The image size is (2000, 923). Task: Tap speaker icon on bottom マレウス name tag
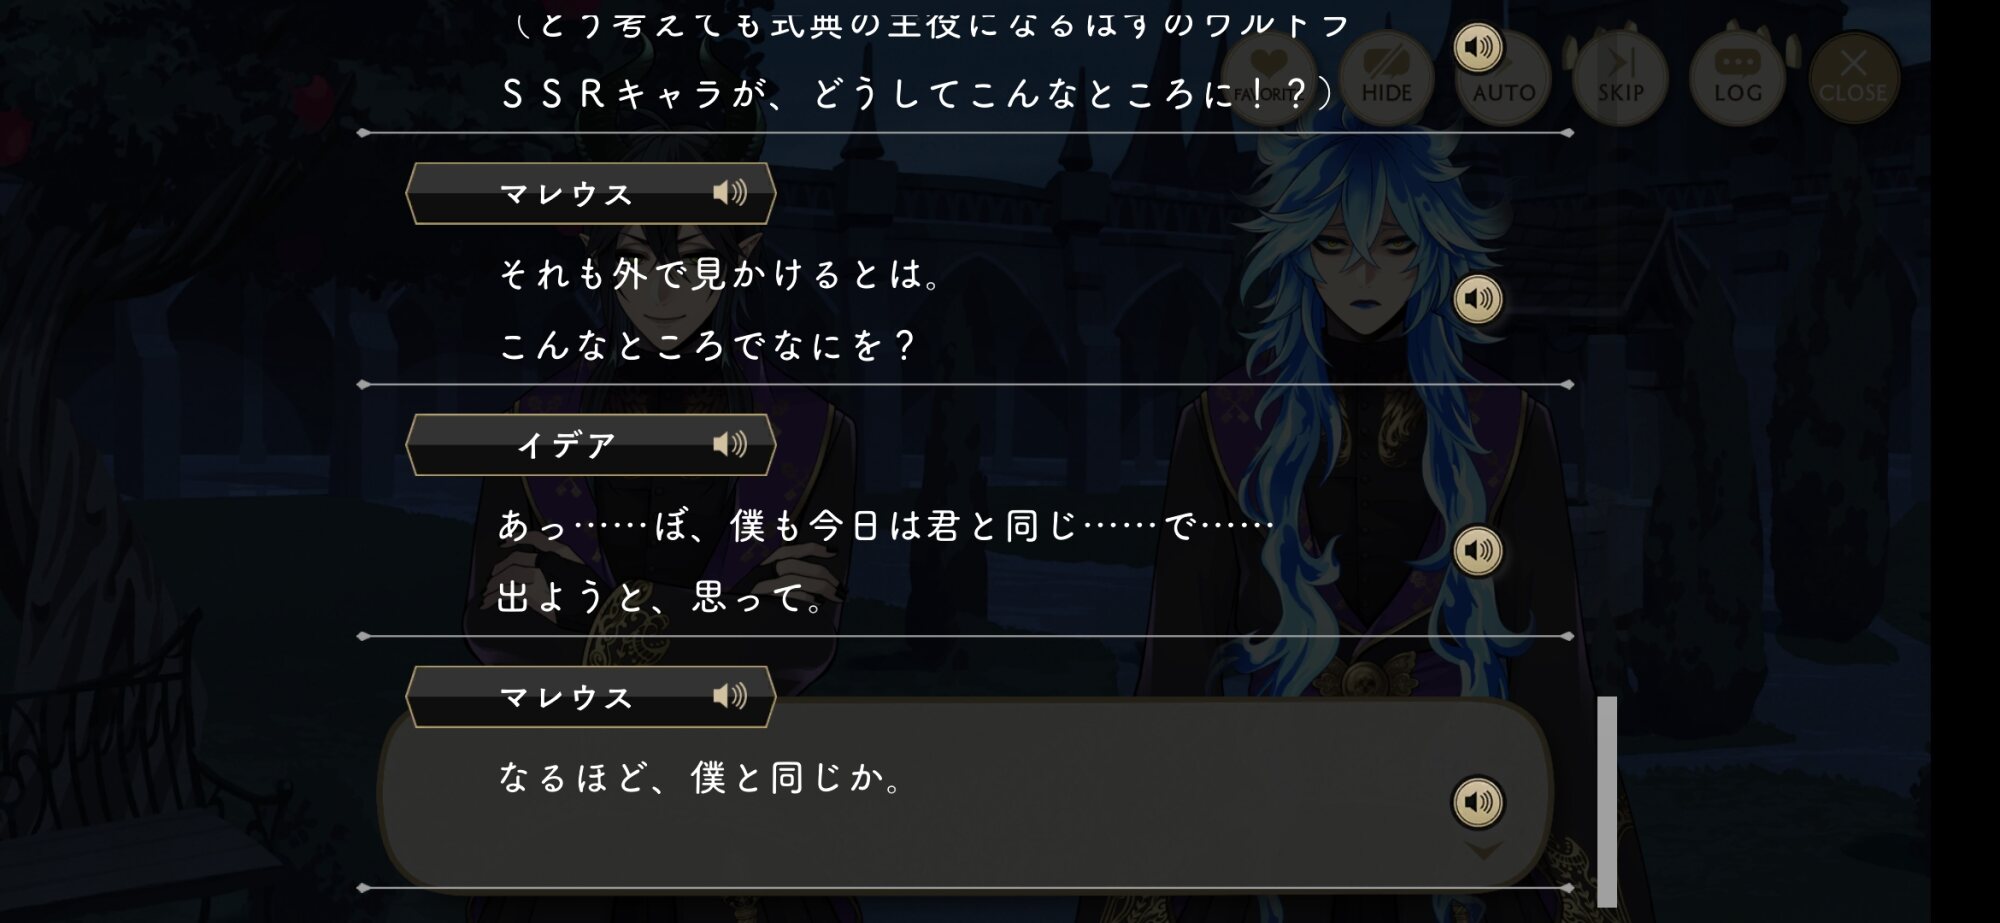point(730,695)
